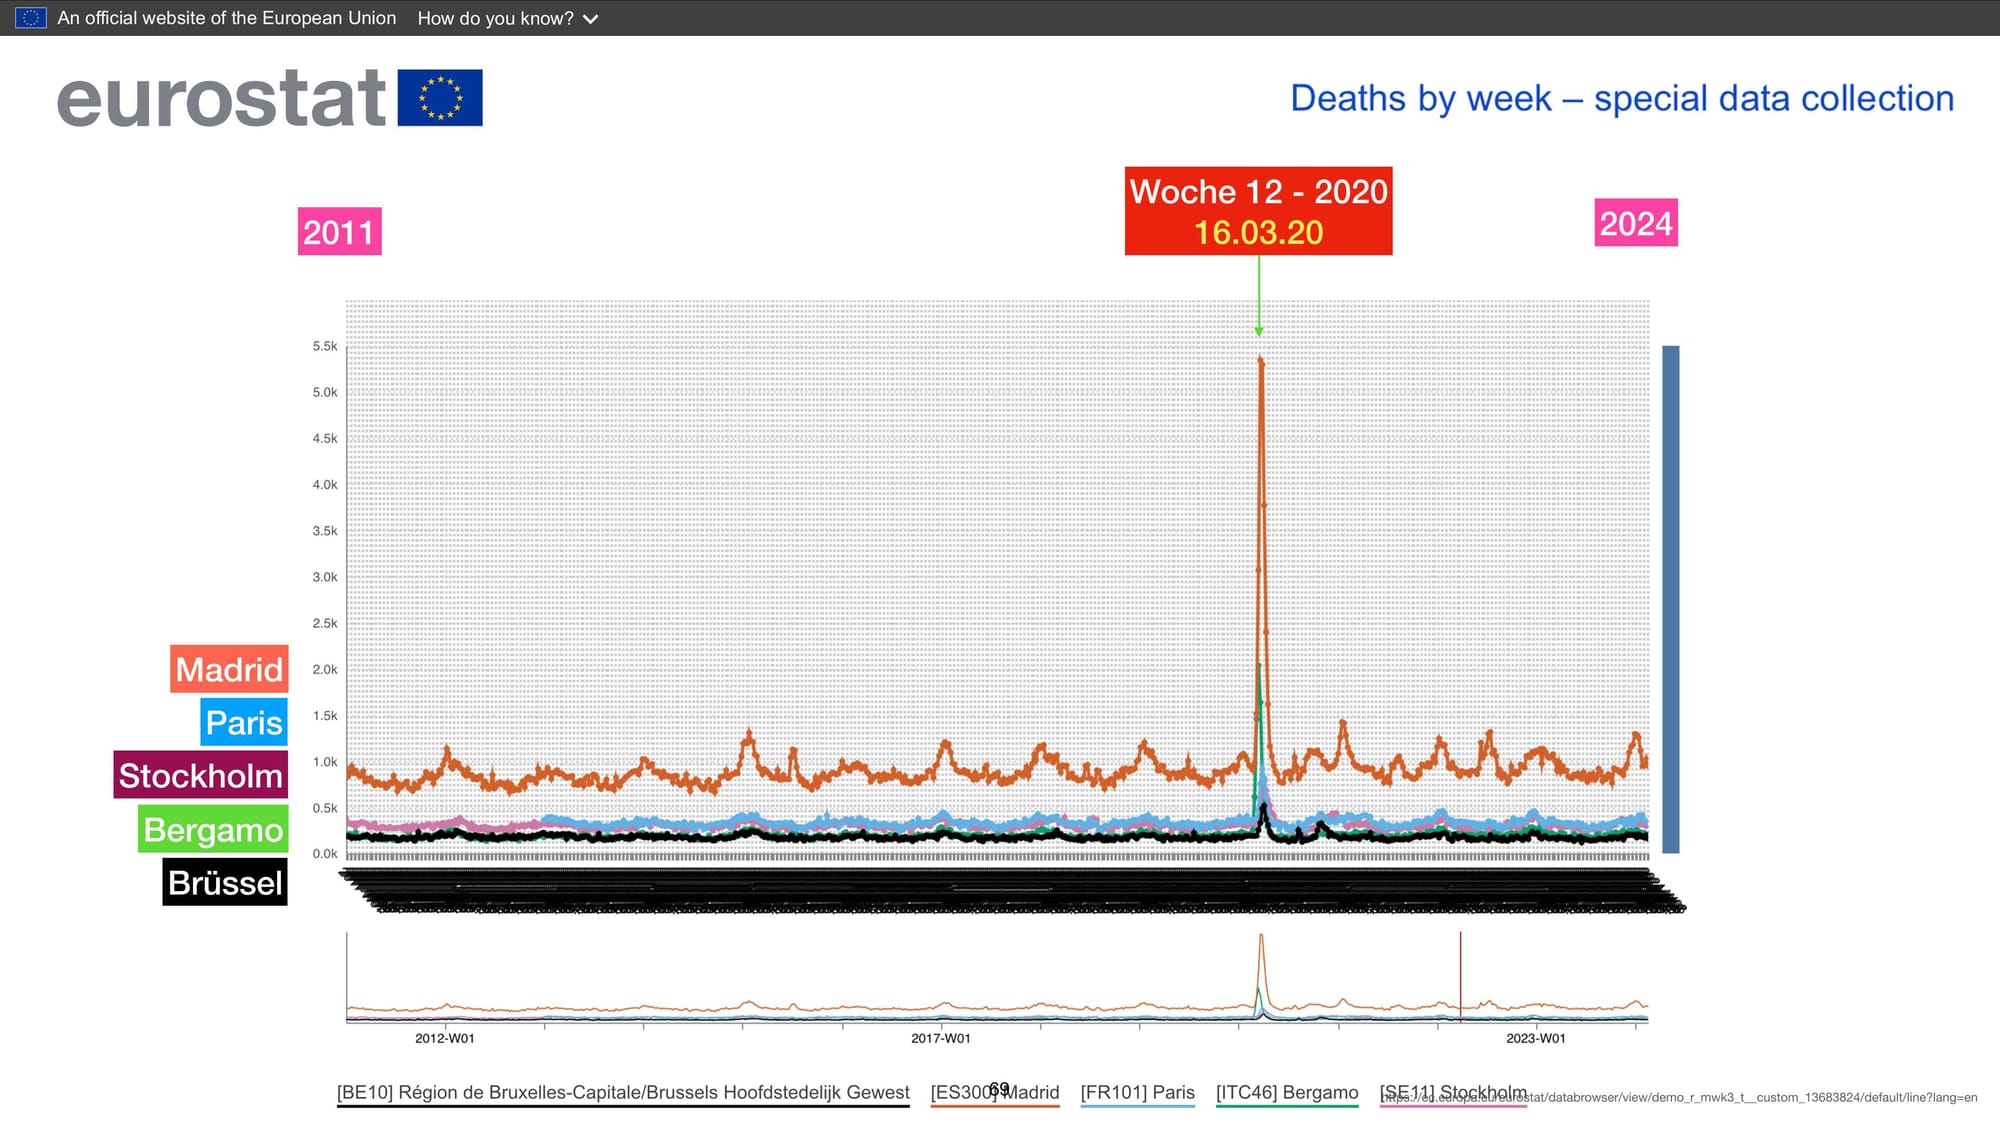2000x1125 pixels.
Task: Open the eurostat databrowser URL at bottom right
Action: [1680, 1098]
